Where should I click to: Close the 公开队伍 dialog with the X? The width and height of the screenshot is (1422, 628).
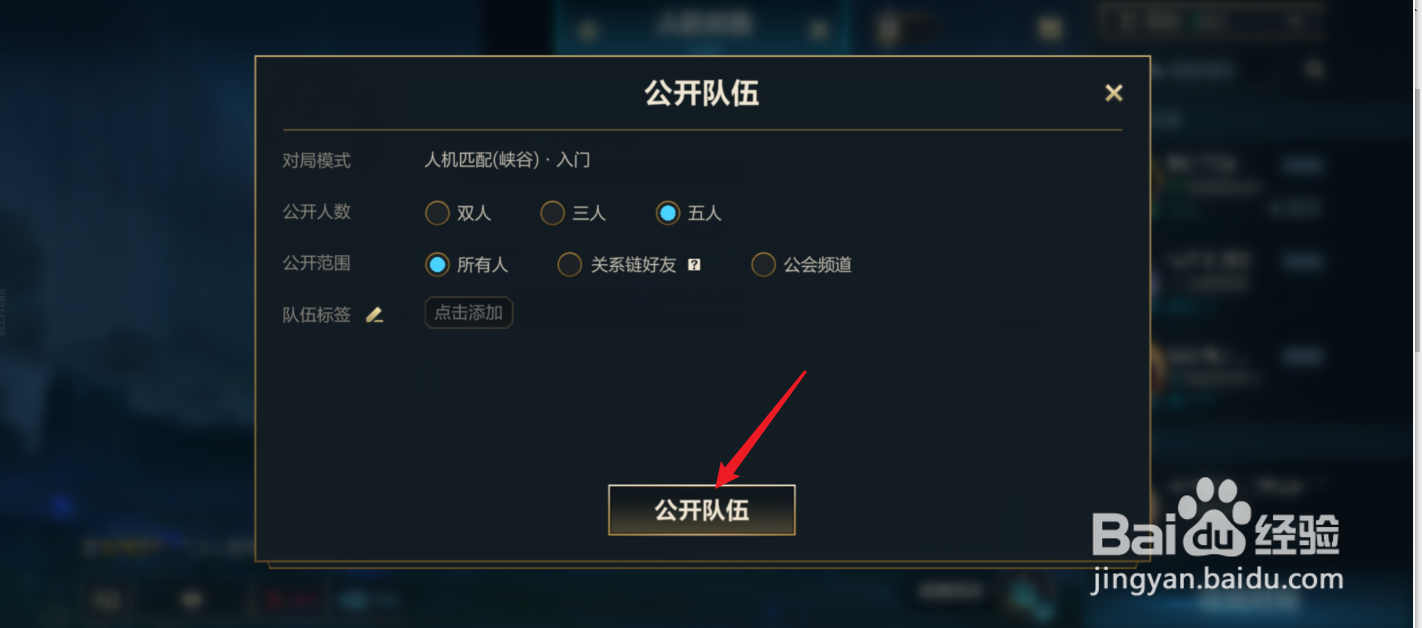point(1113,93)
